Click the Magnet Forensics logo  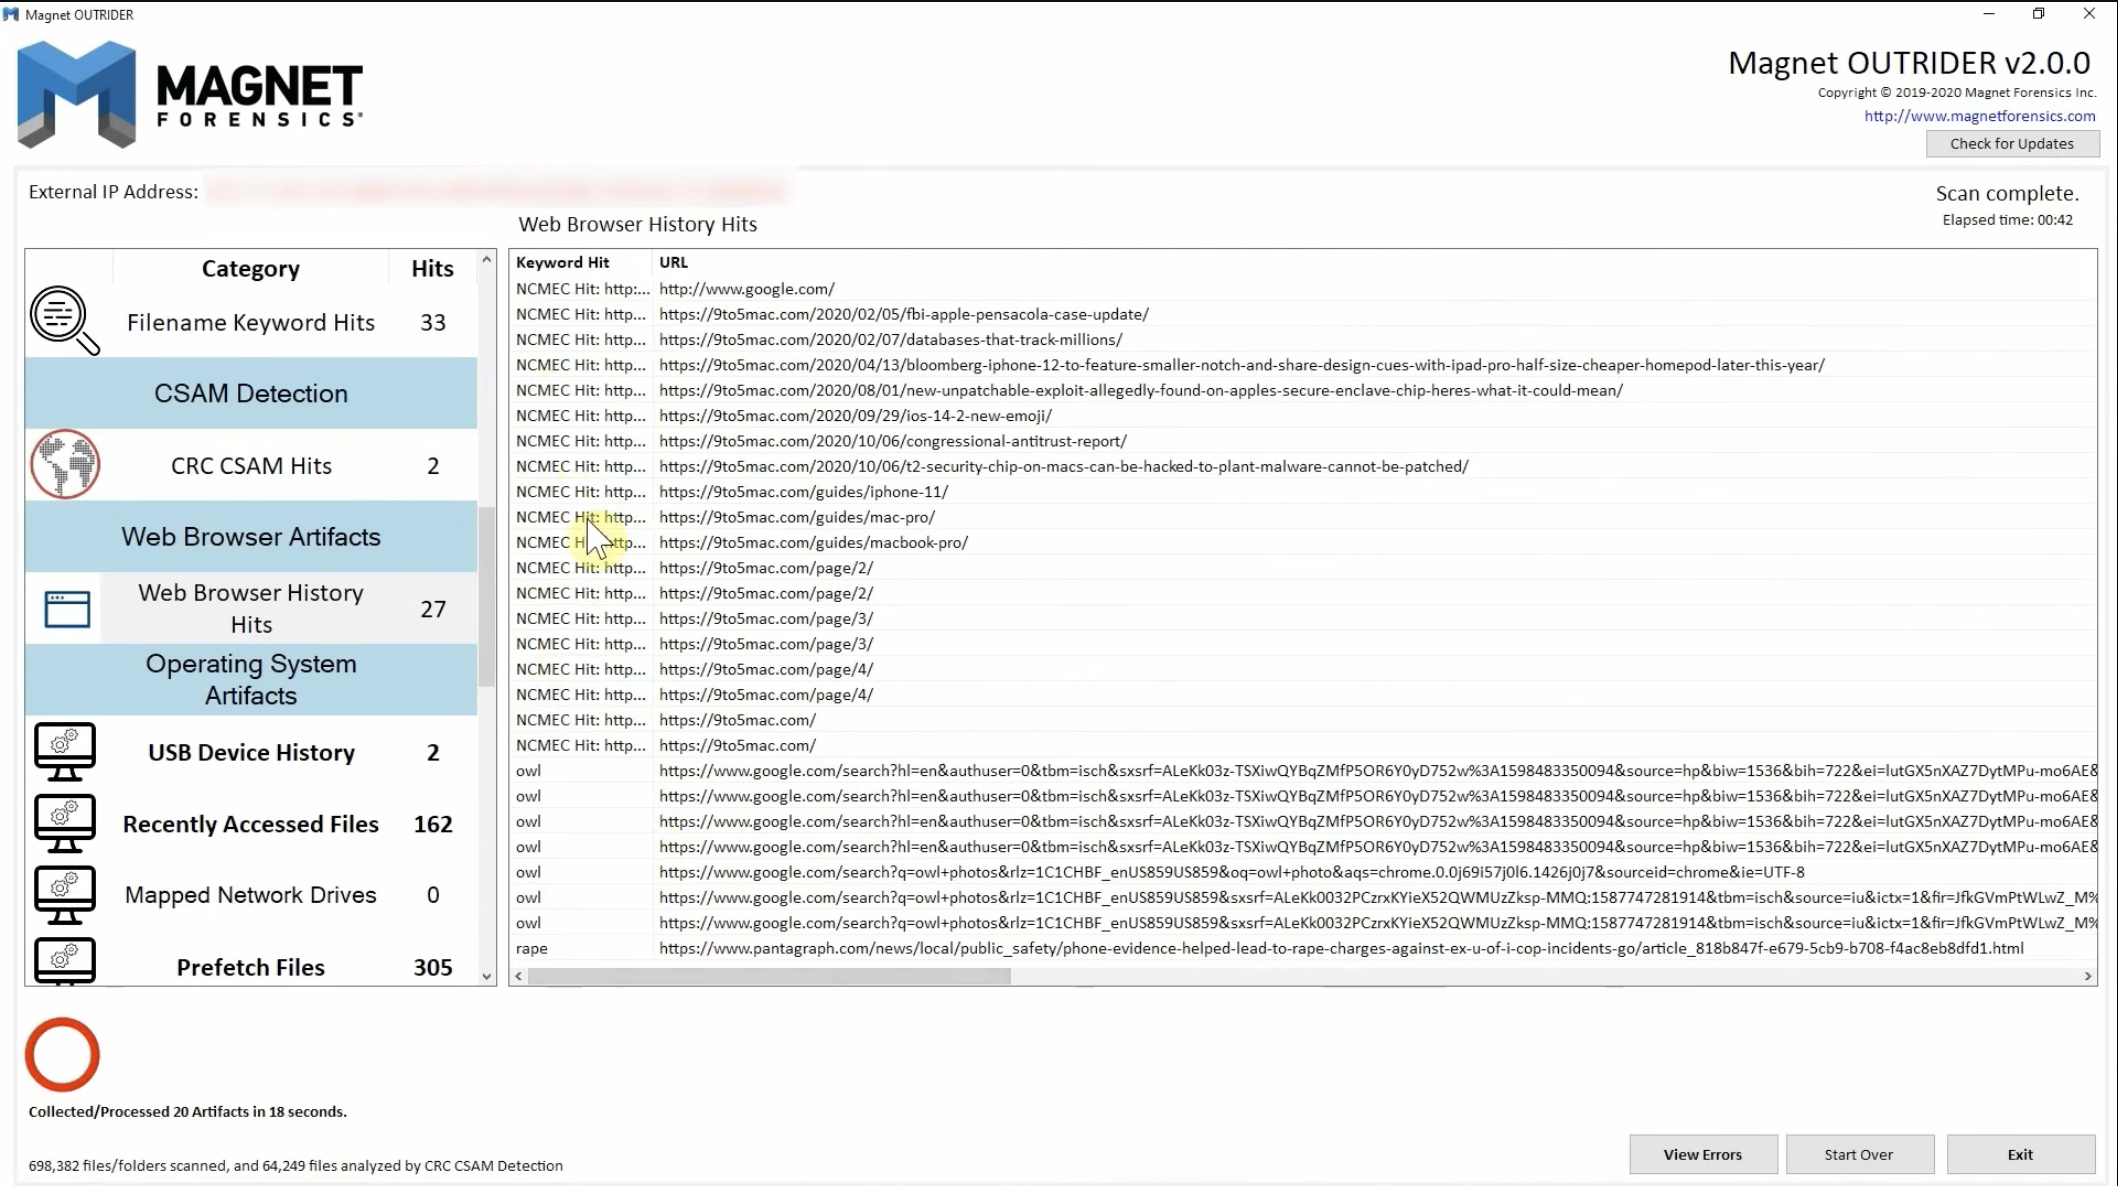pyautogui.click(x=190, y=95)
